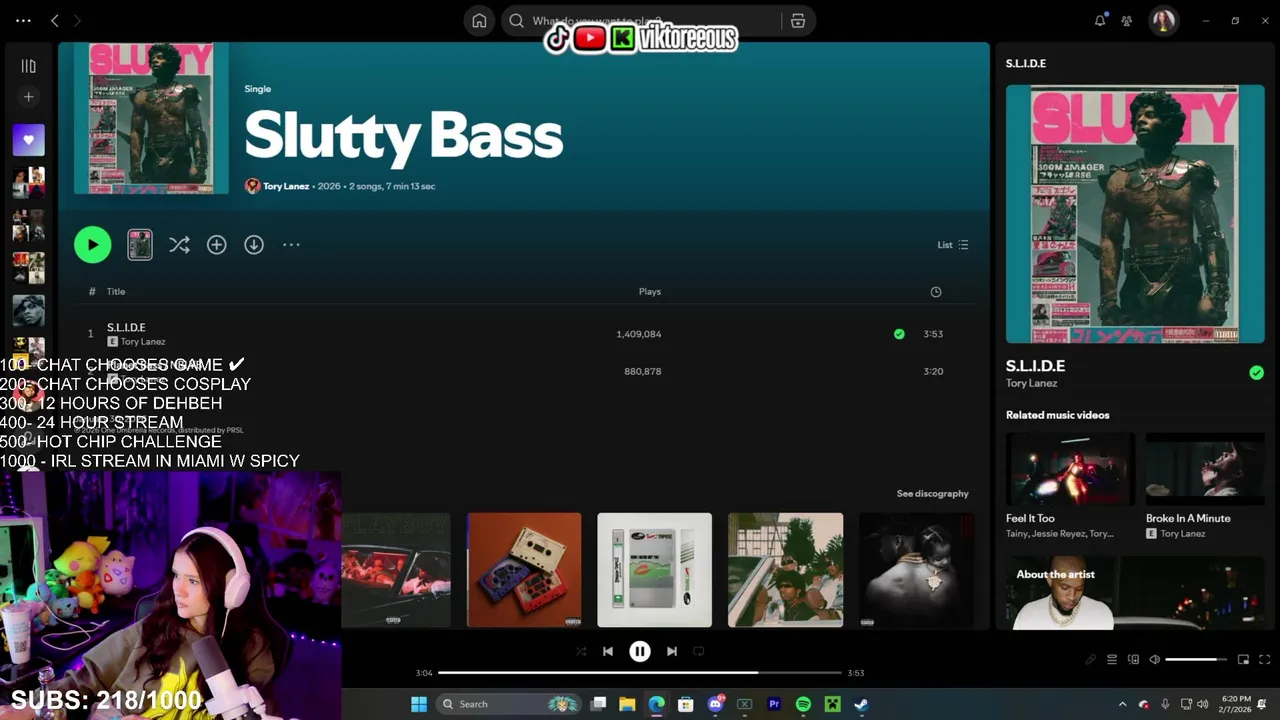Click the album preview thumbnail button next to Play

click(x=140, y=245)
